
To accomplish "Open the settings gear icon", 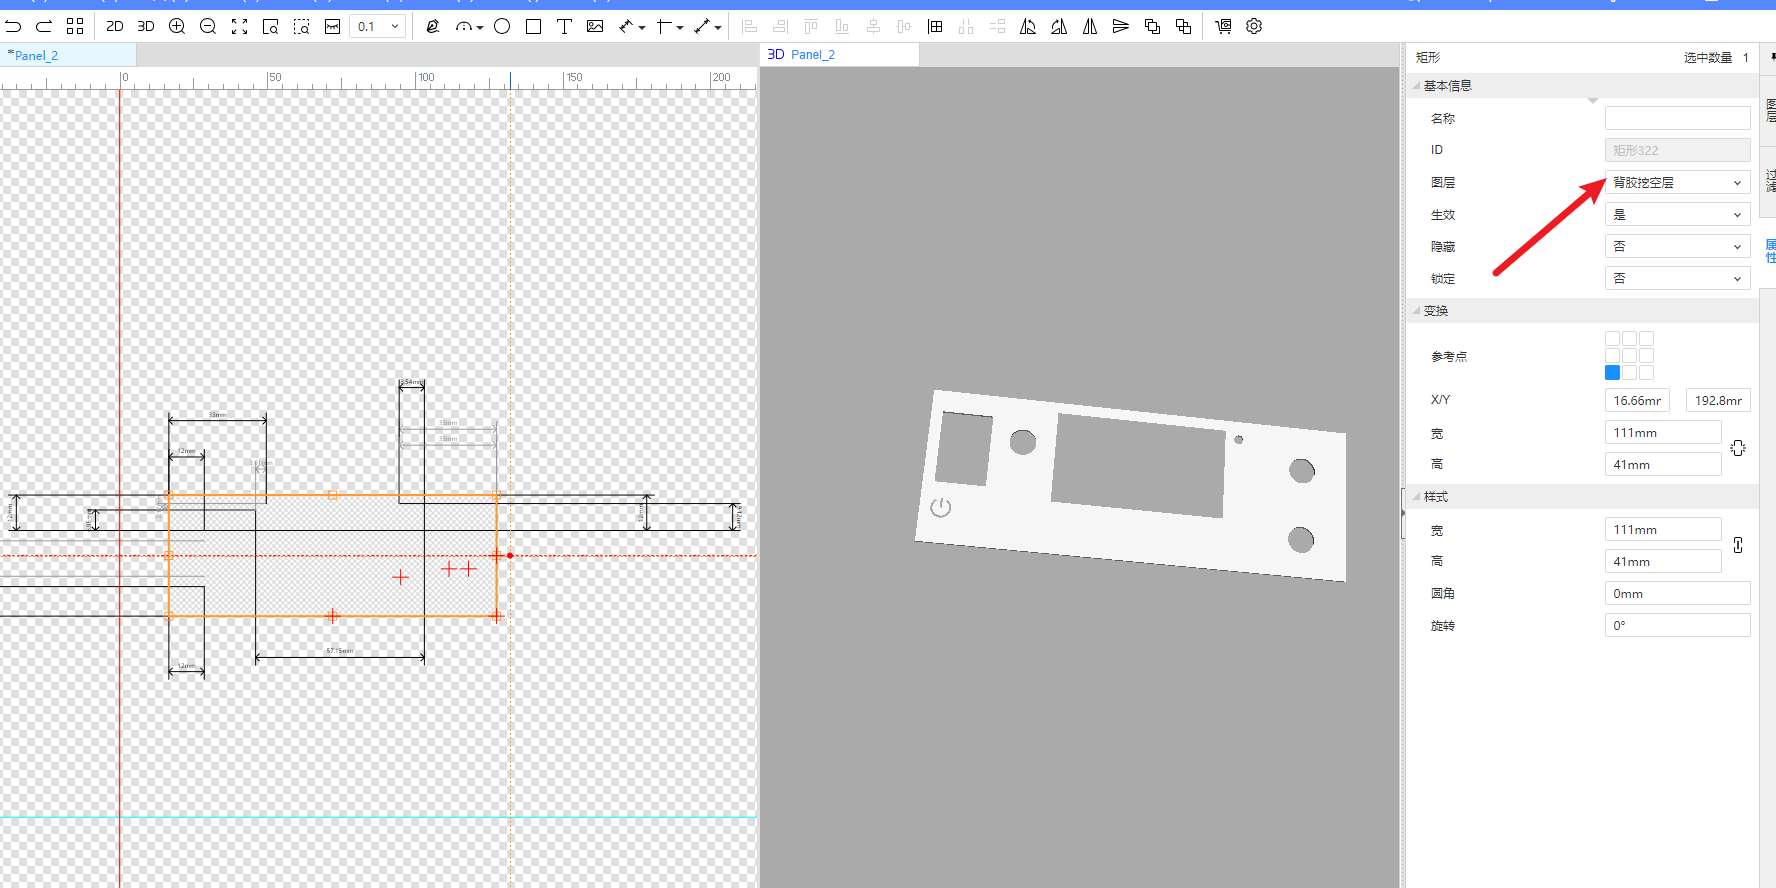I will coord(1254,26).
